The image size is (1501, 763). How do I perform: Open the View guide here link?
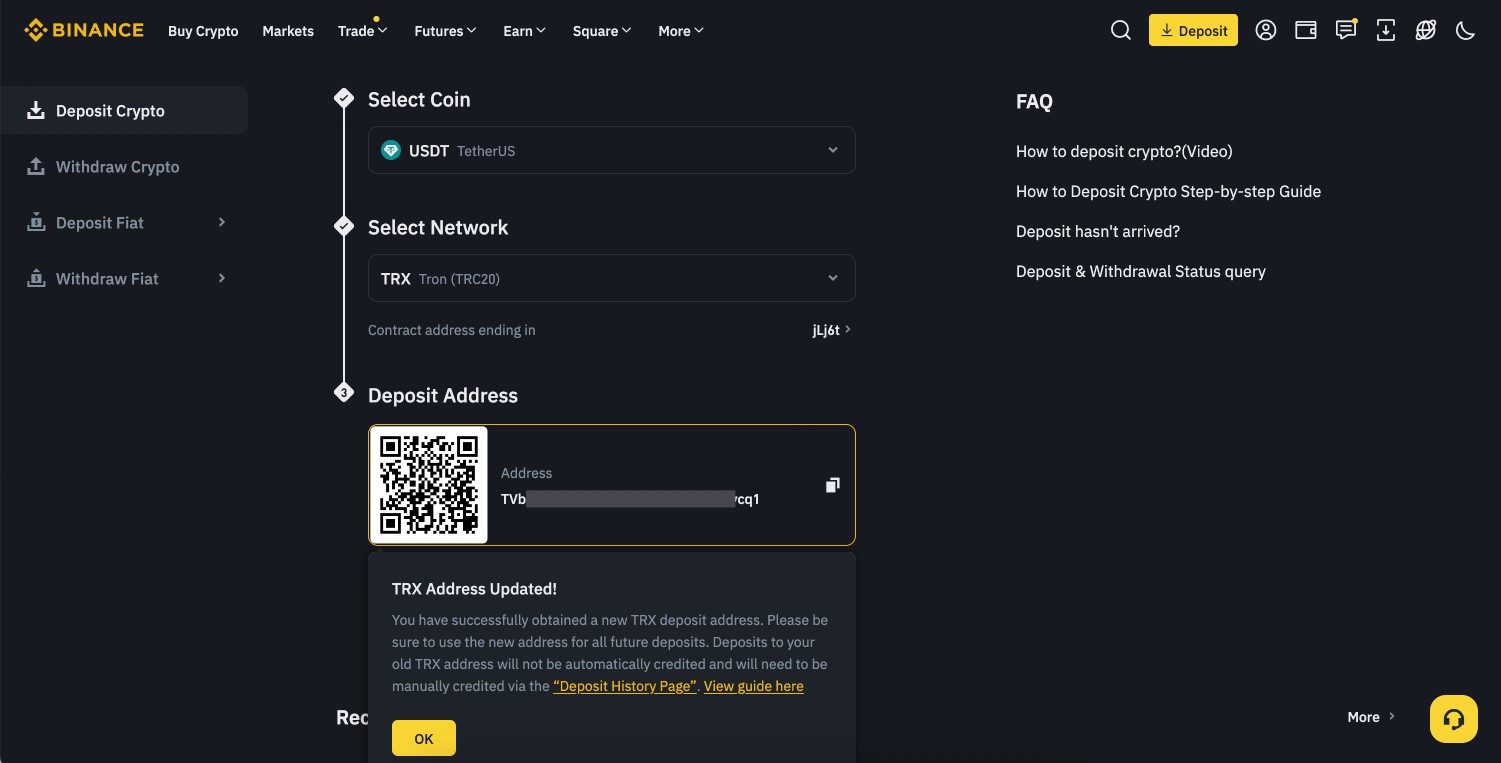(x=754, y=686)
